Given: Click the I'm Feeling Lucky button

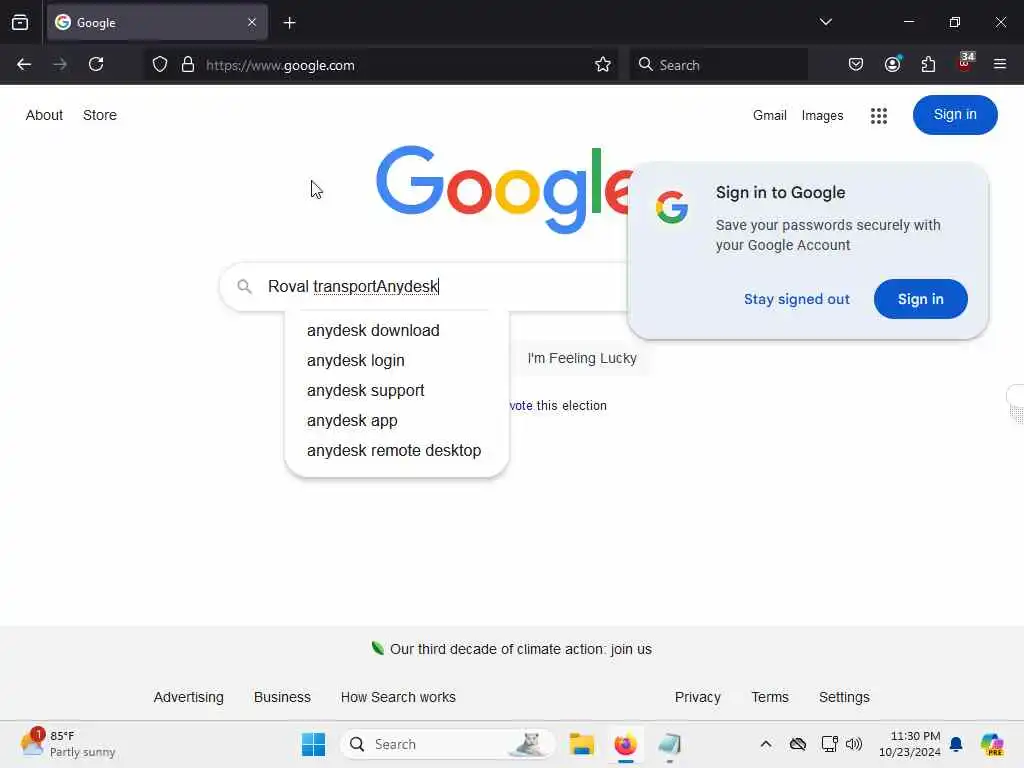Looking at the screenshot, I should [582, 359].
